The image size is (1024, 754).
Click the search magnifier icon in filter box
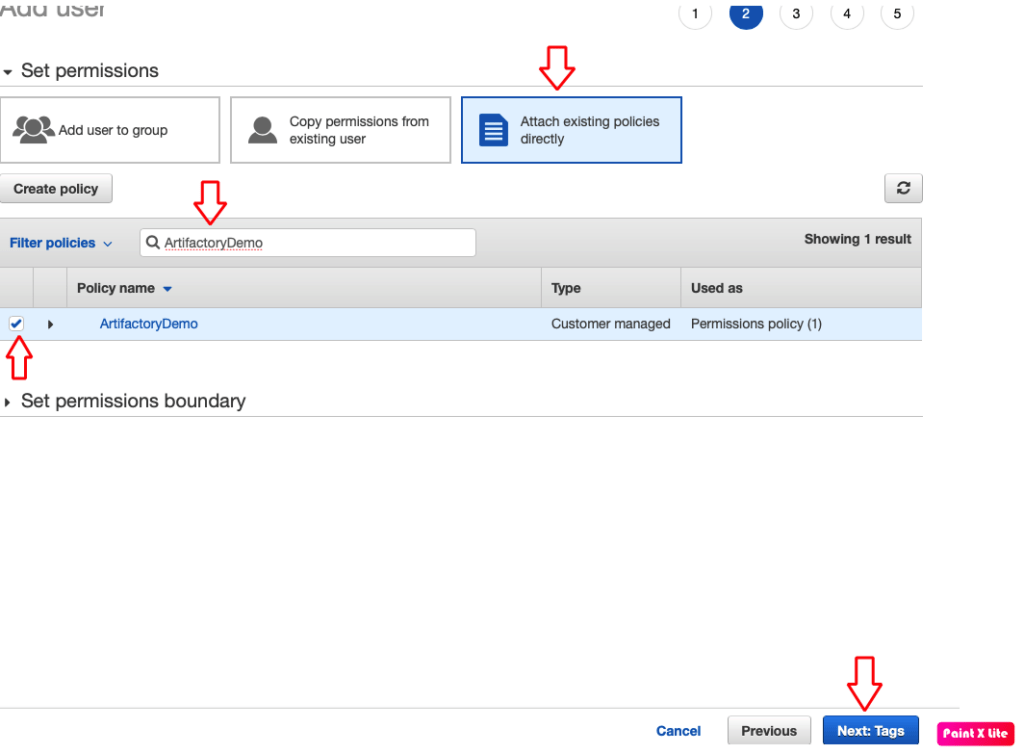pos(152,242)
